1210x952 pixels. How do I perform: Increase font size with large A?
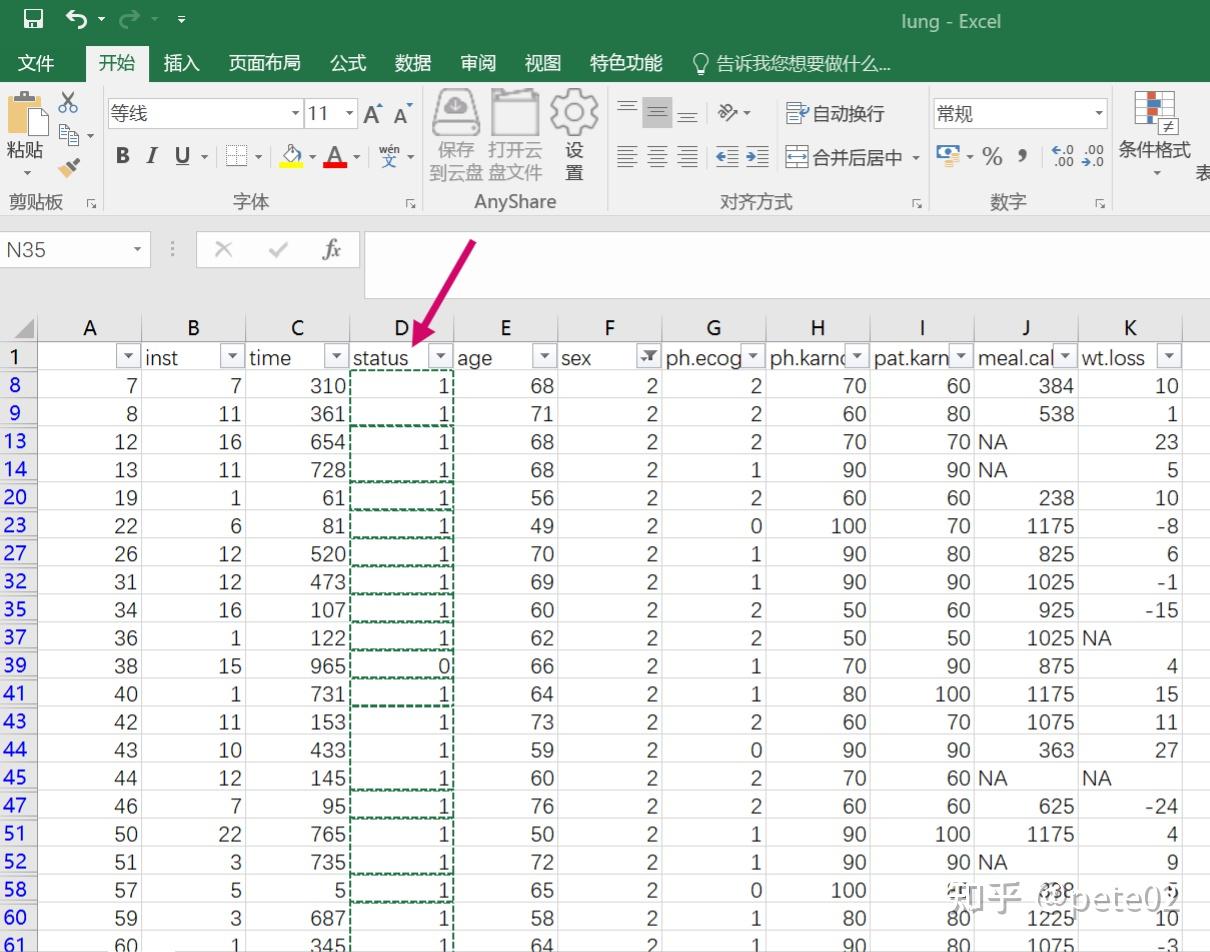click(x=373, y=114)
